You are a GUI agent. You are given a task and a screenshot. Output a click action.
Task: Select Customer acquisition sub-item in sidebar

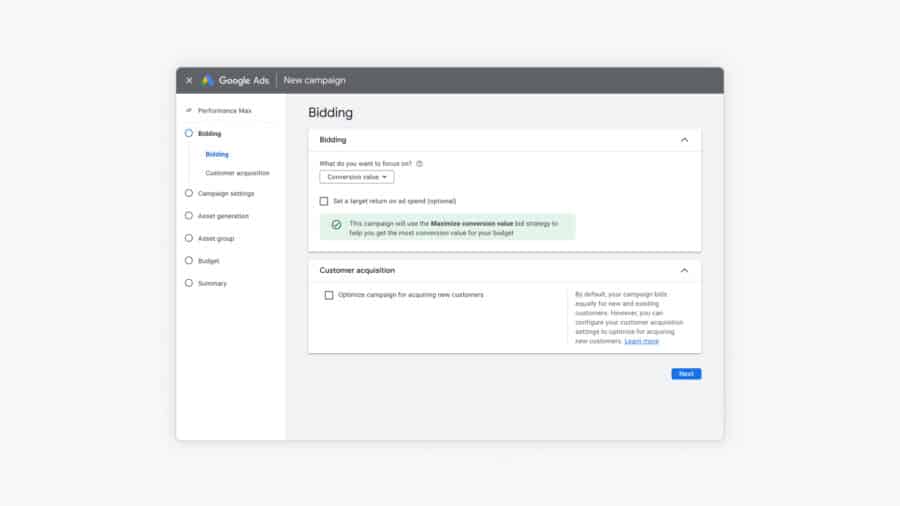pyautogui.click(x=237, y=173)
